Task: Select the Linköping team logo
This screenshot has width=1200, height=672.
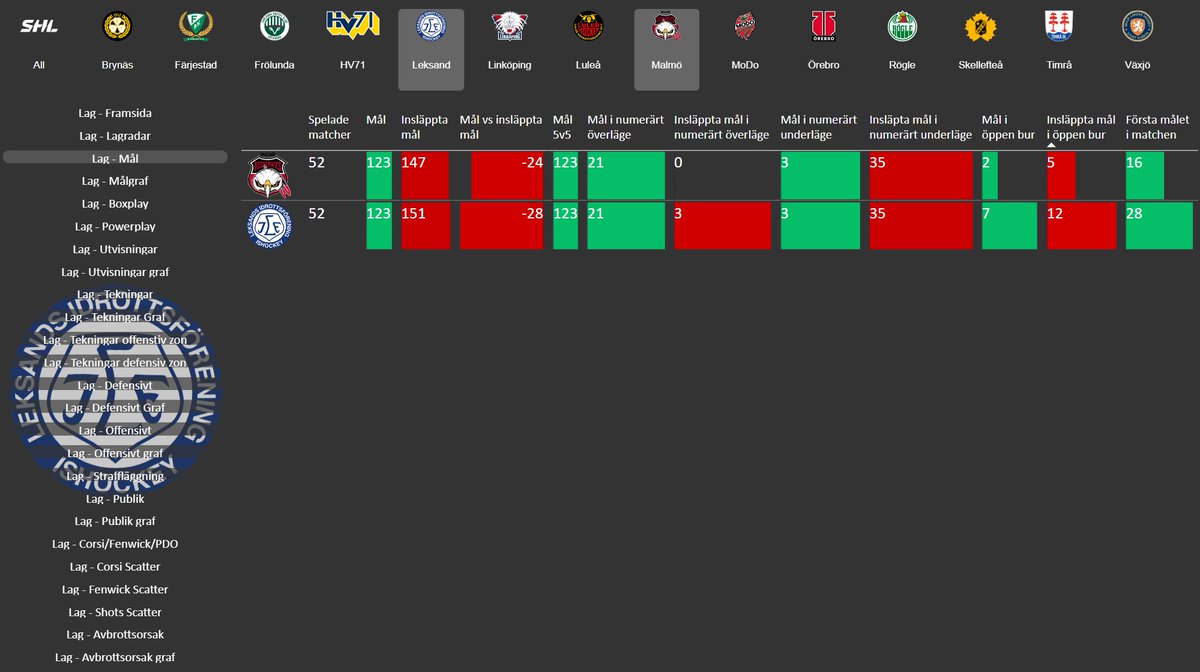Action: tap(509, 26)
